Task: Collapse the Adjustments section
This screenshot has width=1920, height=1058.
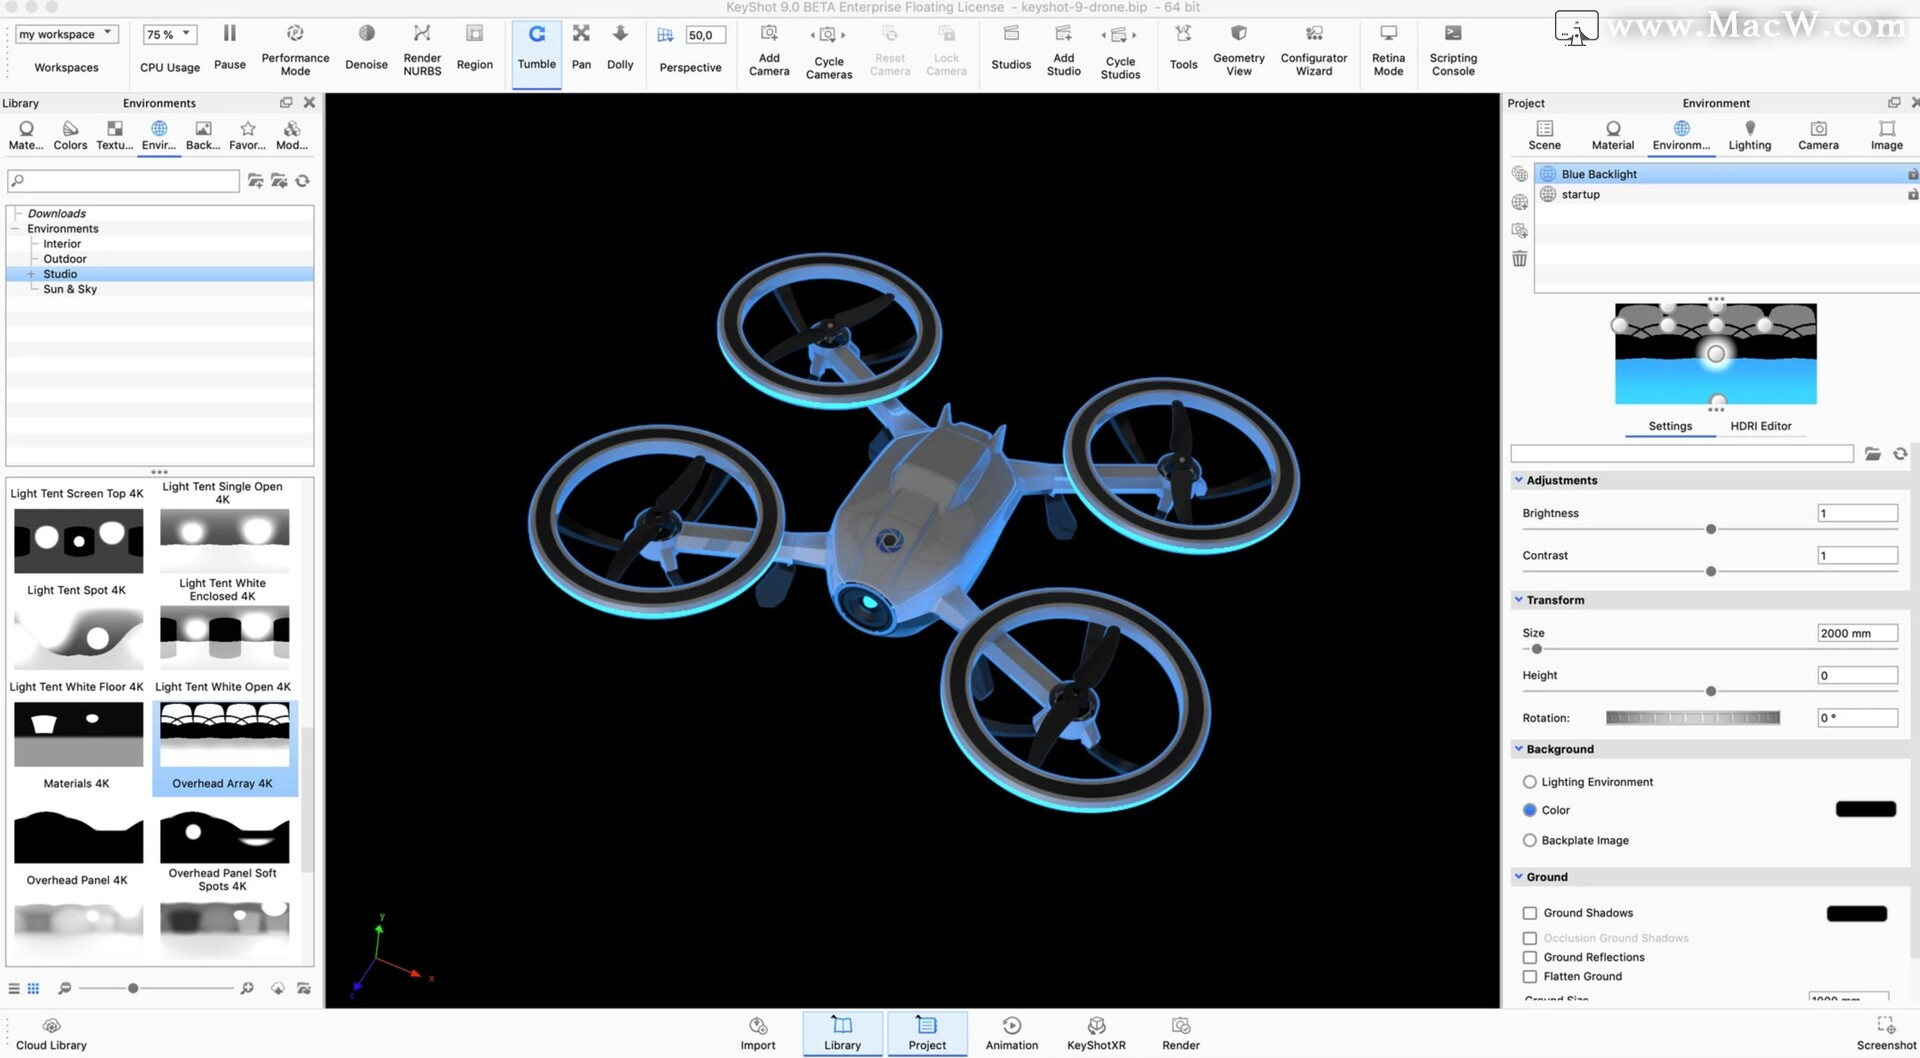Action: pos(1518,480)
